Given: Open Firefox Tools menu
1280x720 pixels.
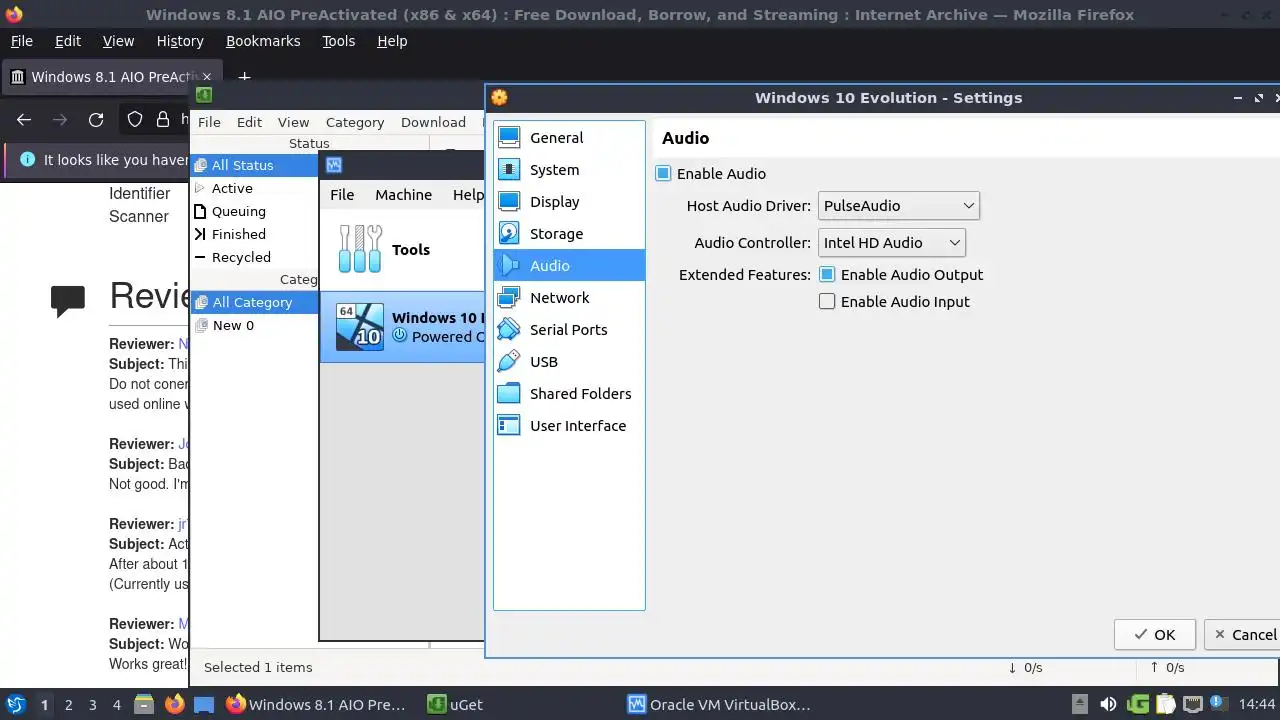Looking at the screenshot, I should pos(338,41).
